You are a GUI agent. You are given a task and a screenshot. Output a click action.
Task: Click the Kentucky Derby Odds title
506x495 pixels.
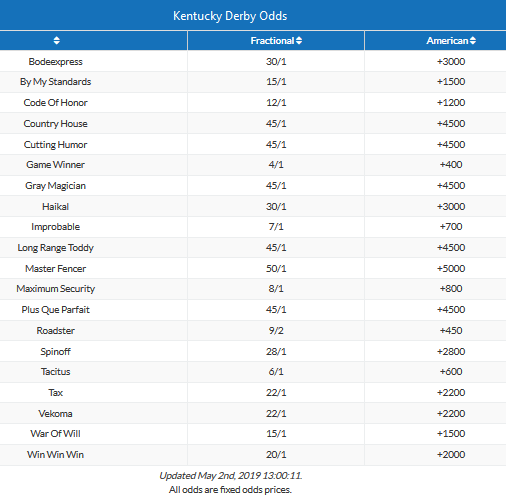click(x=230, y=16)
